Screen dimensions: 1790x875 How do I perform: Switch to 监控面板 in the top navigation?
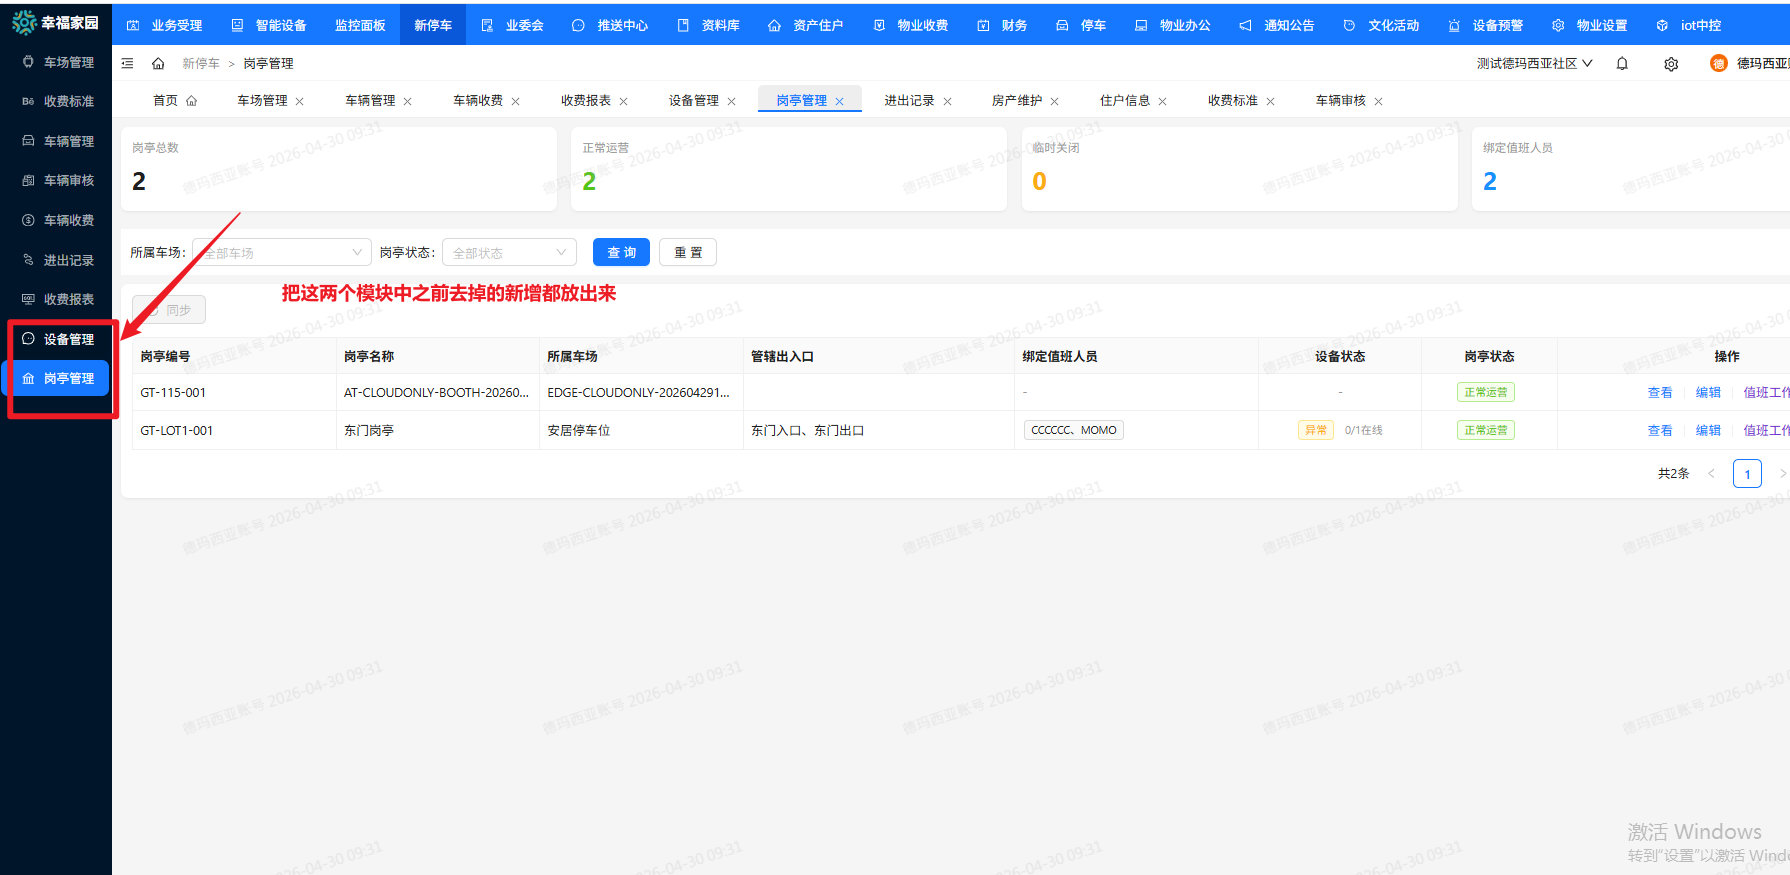(x=360, y=25)
